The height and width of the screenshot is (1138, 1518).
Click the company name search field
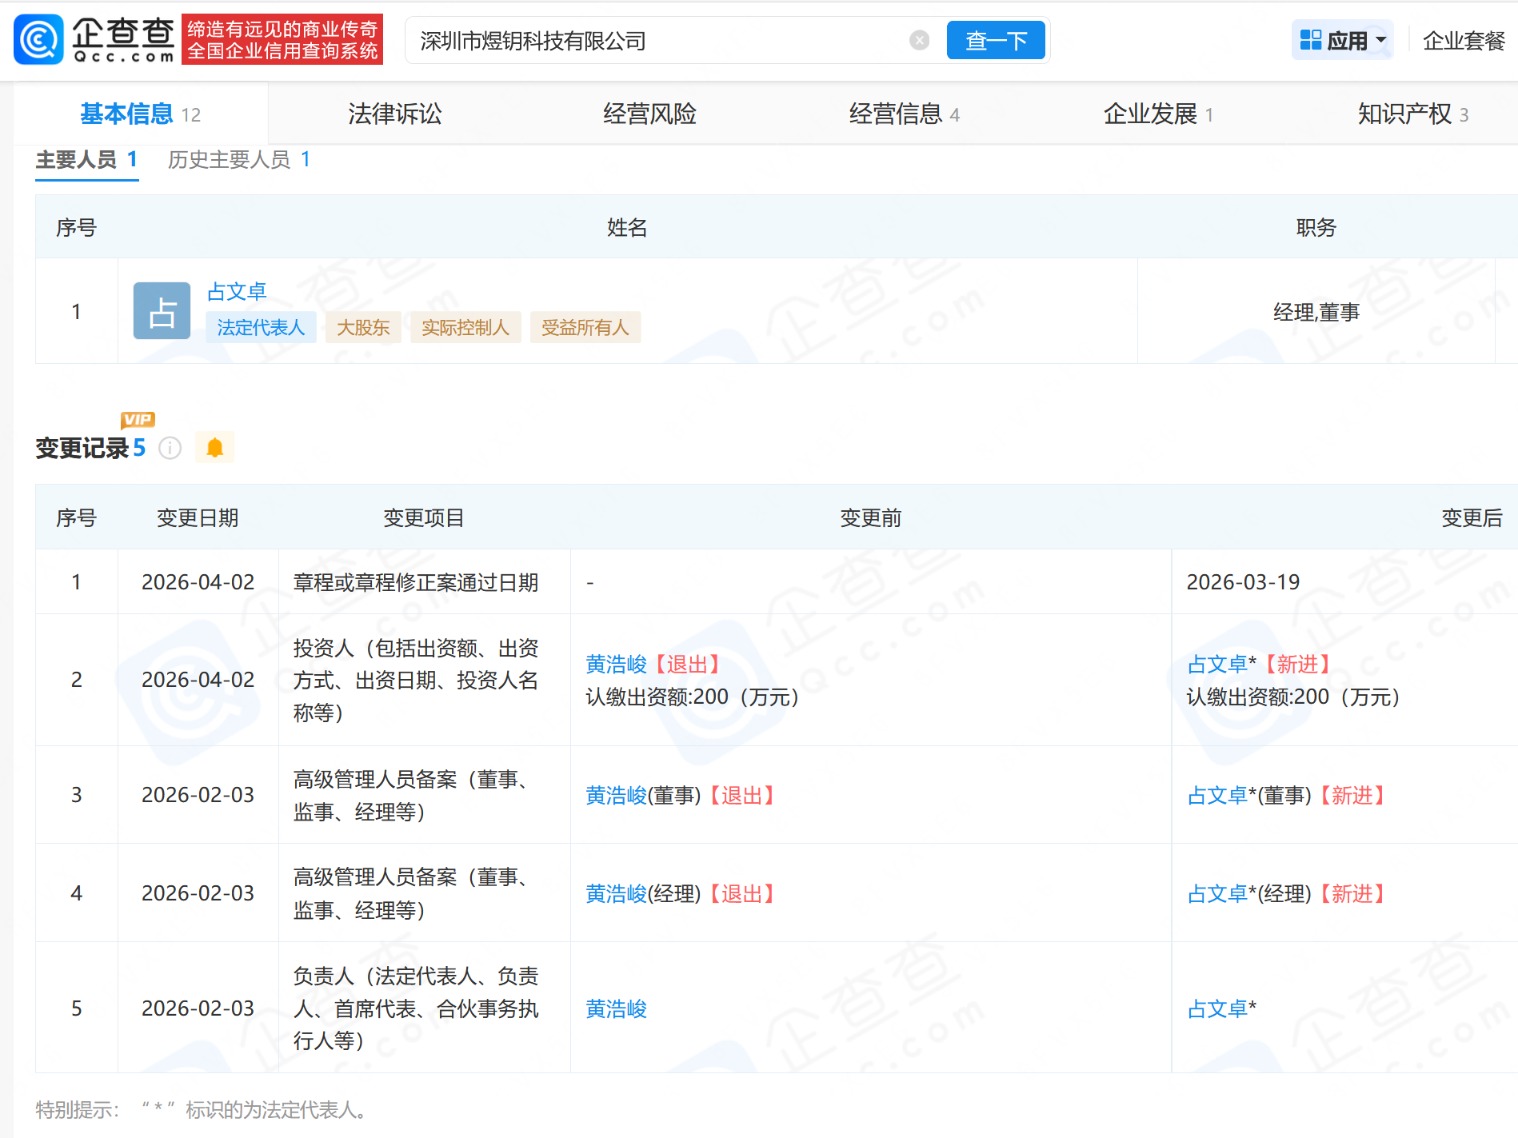tap(660, 41)
